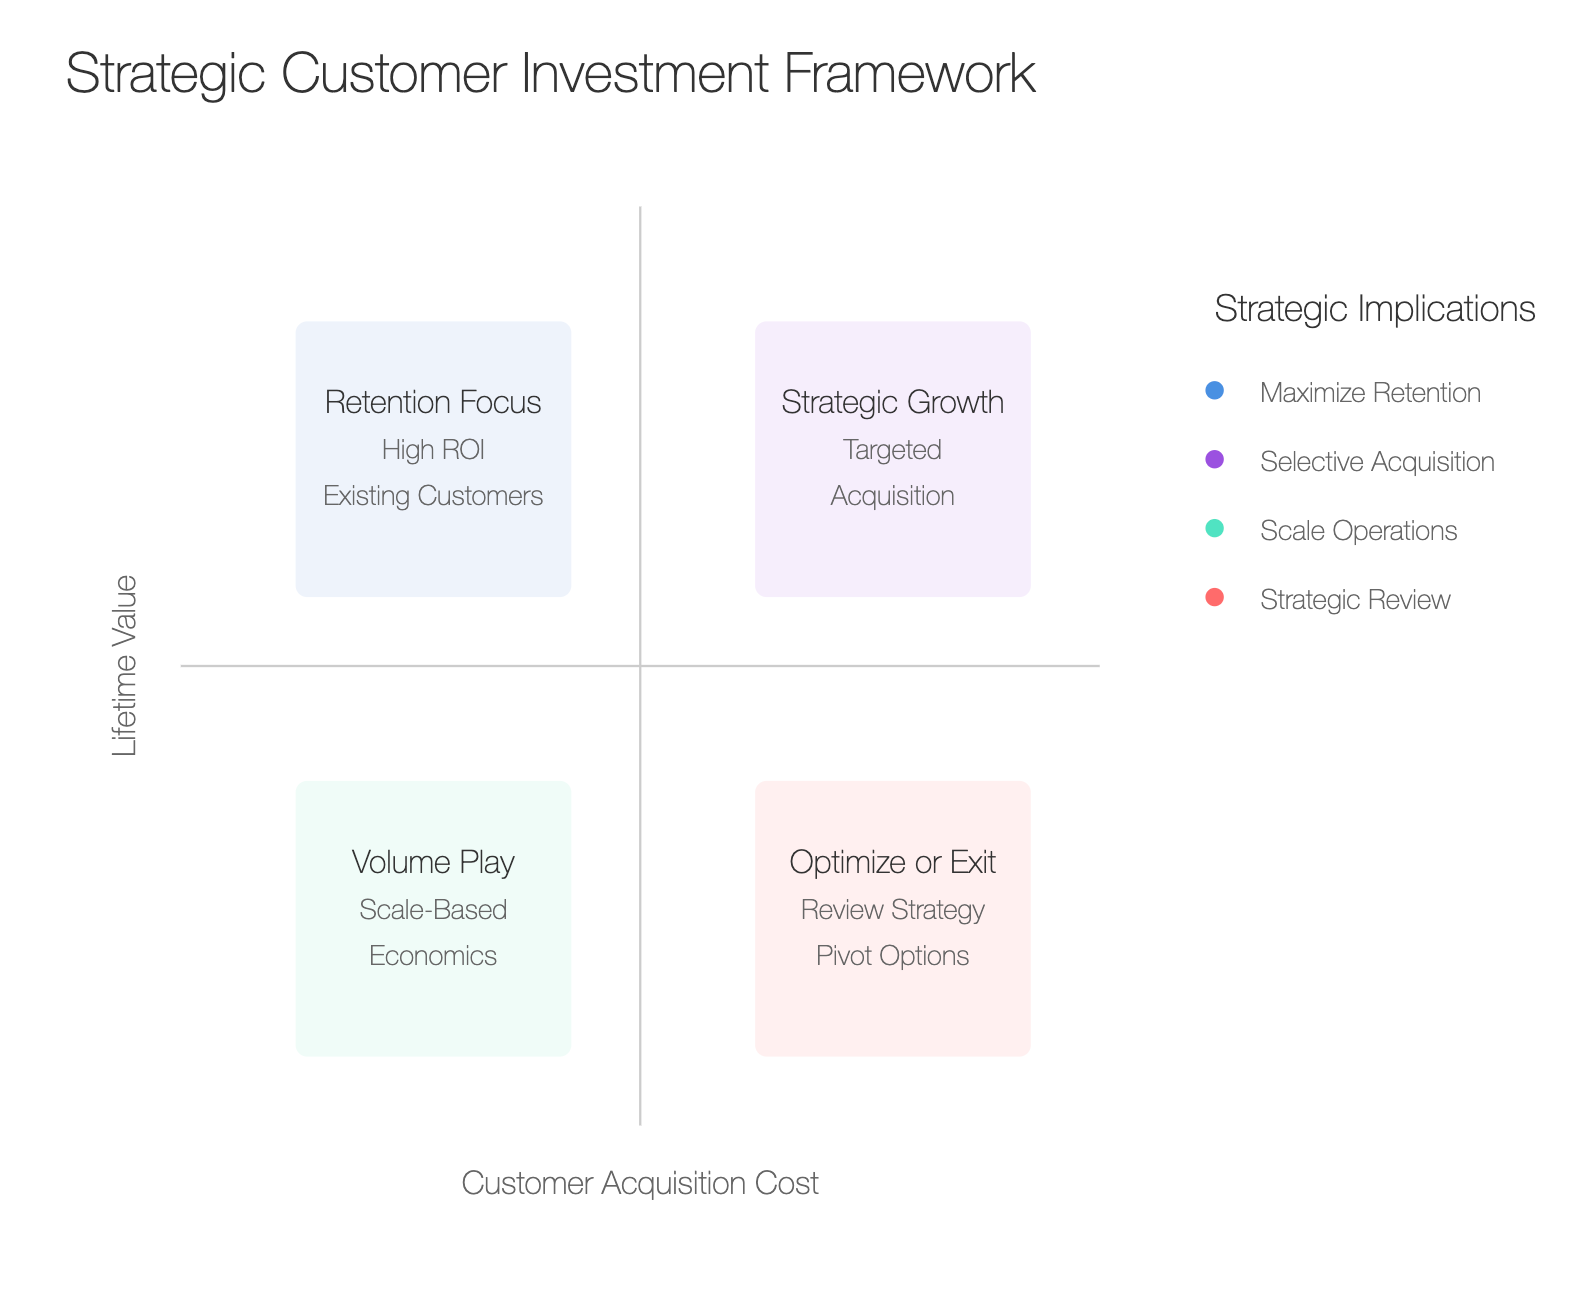The width and height of the screenshot is (1583, 1290).
Task: Select the Volume Play quadrant box
Action: click(433, 918)
